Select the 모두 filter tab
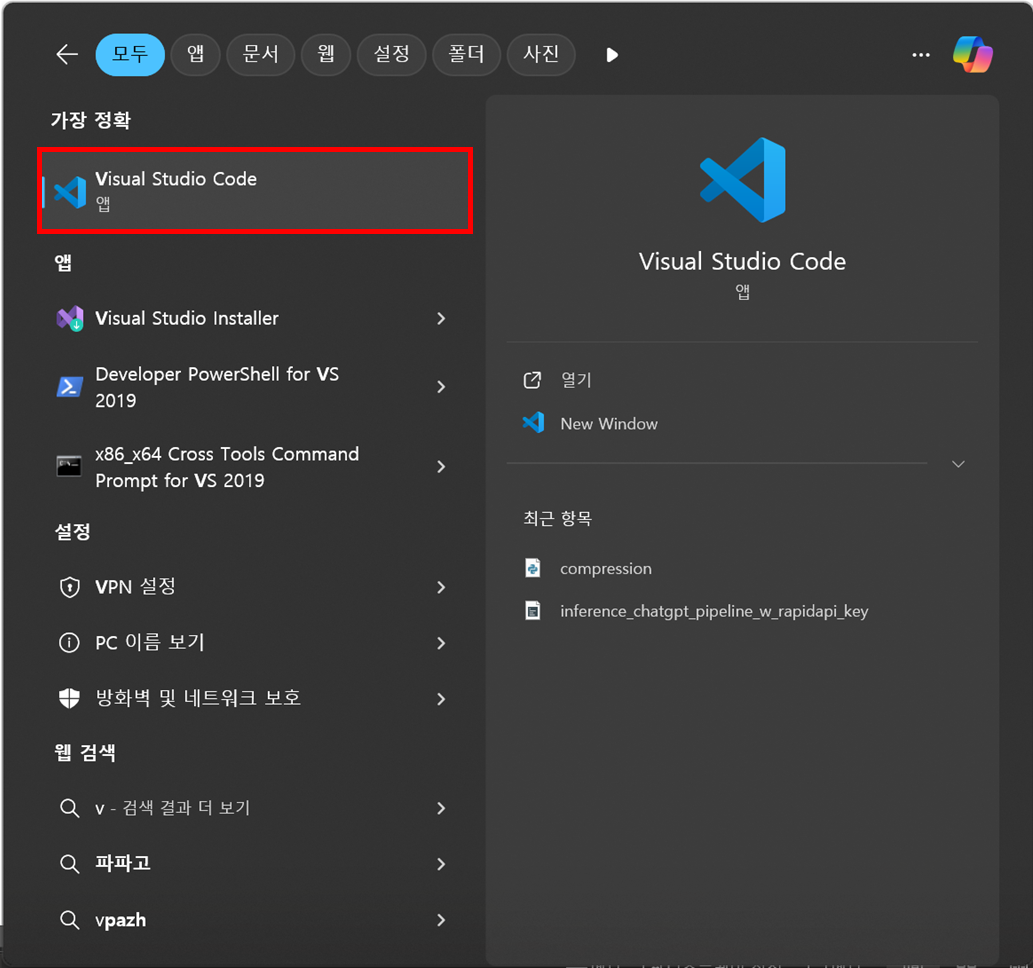 (130, 55)
